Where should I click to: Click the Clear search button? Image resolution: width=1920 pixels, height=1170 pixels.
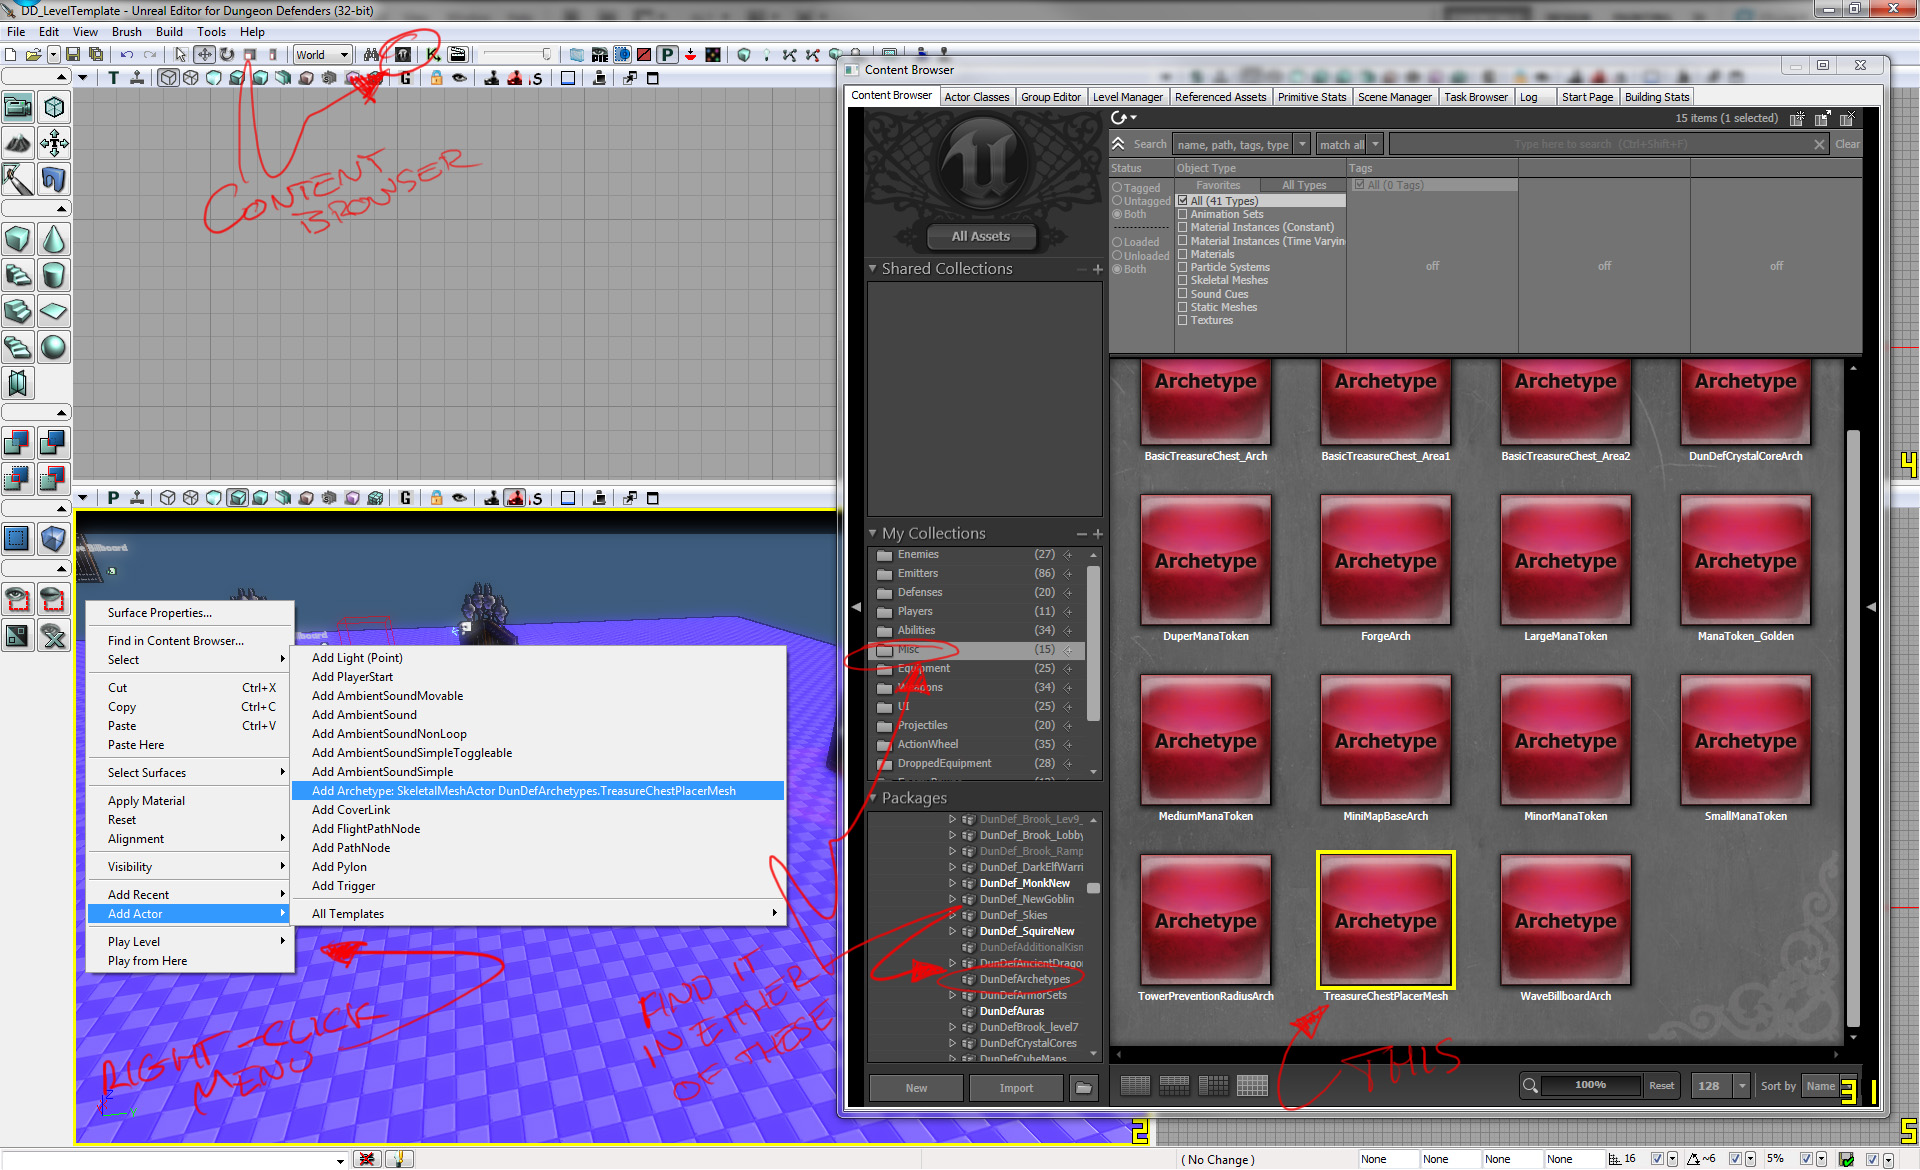[1847, 144]
